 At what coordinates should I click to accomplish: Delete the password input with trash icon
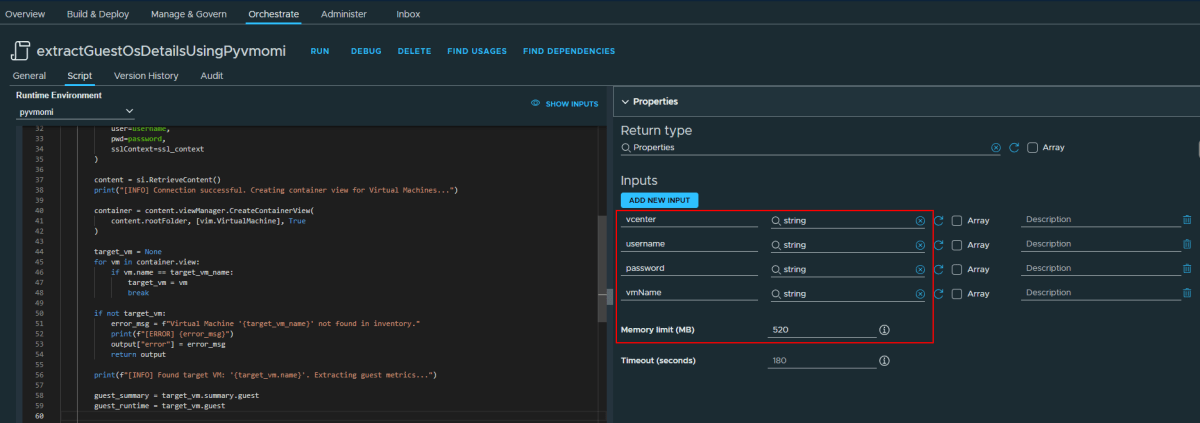[x=1187, y=269]
